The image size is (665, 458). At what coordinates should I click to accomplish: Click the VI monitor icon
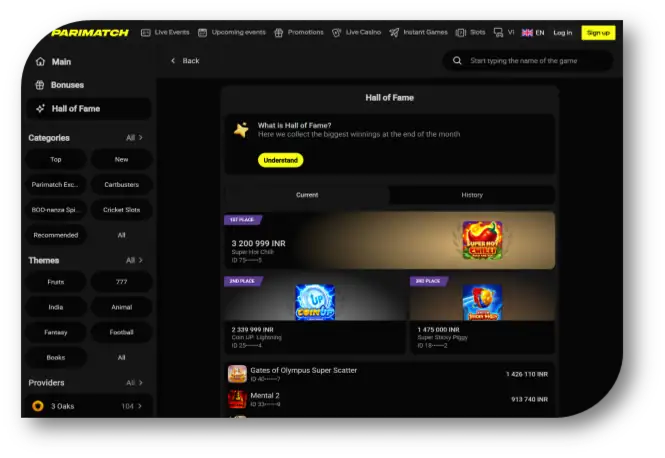tap(498, 33)
